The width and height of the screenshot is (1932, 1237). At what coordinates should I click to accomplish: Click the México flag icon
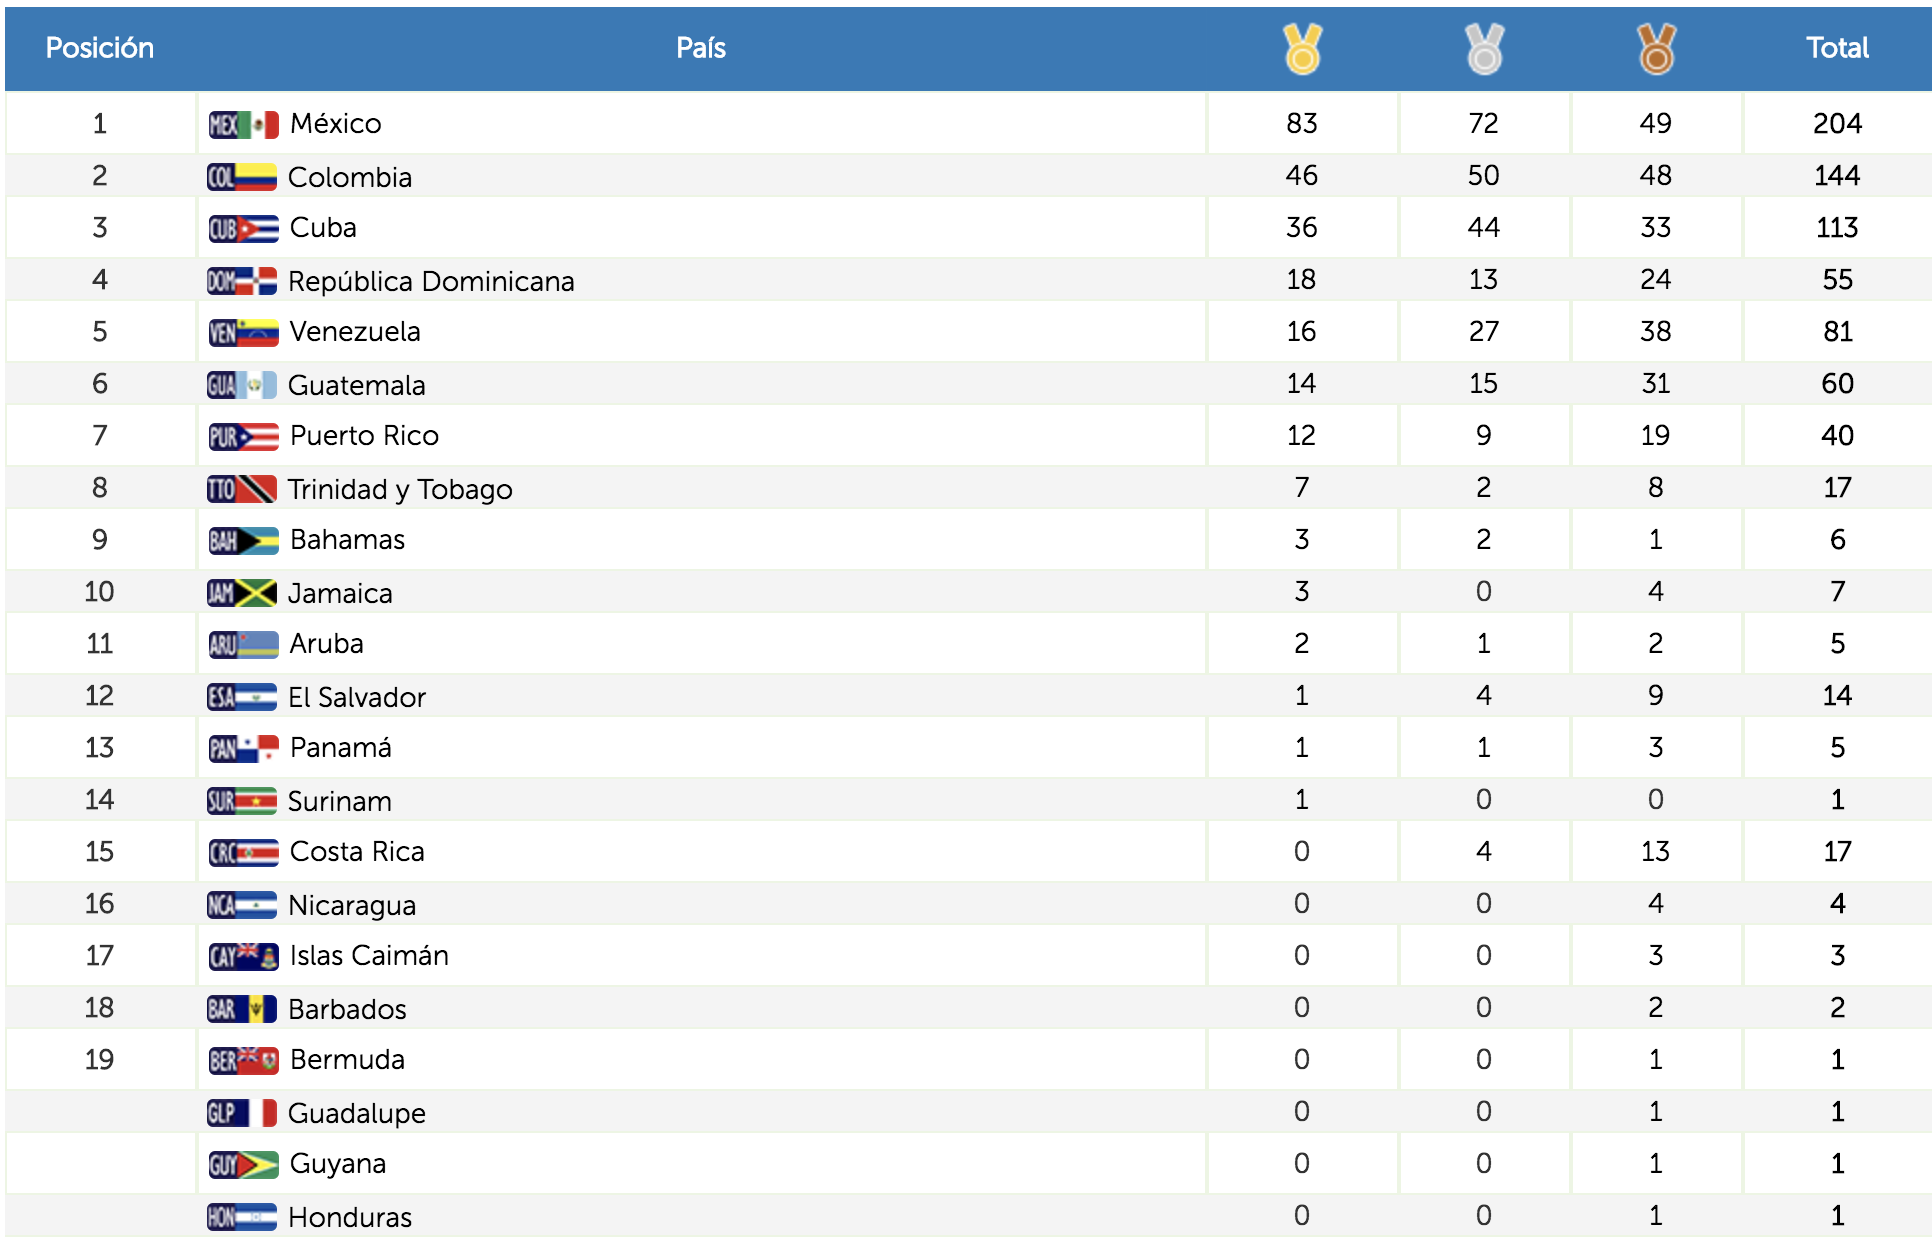(243, 124)
